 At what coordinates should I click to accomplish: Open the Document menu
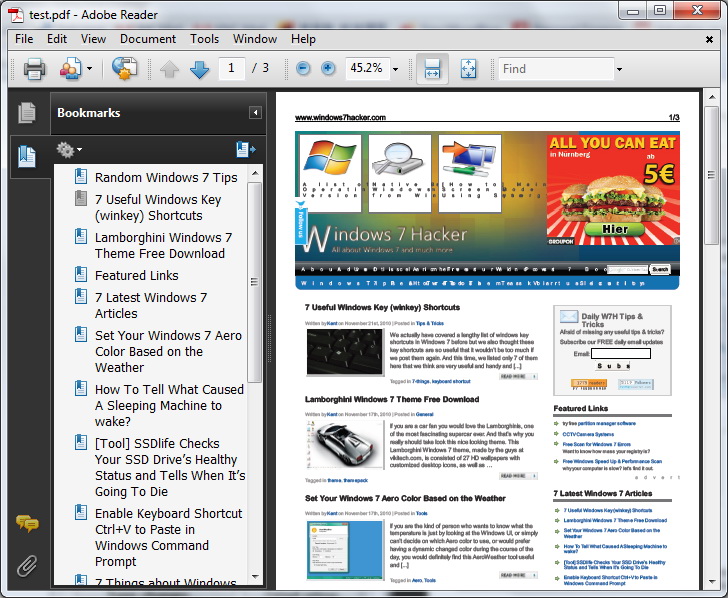[x=148, y=39]
